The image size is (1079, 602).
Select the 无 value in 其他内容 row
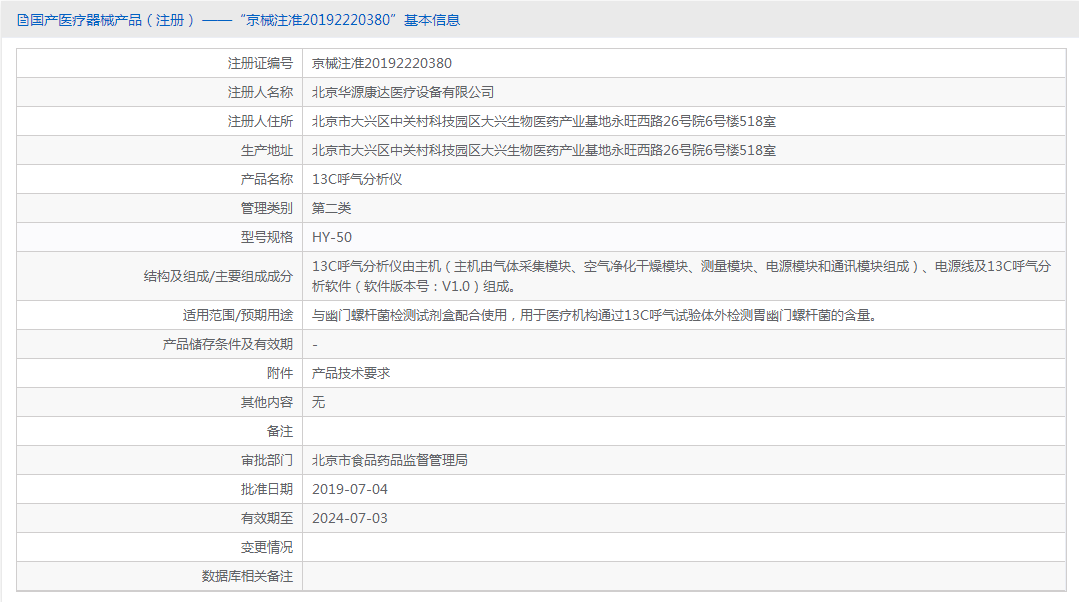click(318, 402)
